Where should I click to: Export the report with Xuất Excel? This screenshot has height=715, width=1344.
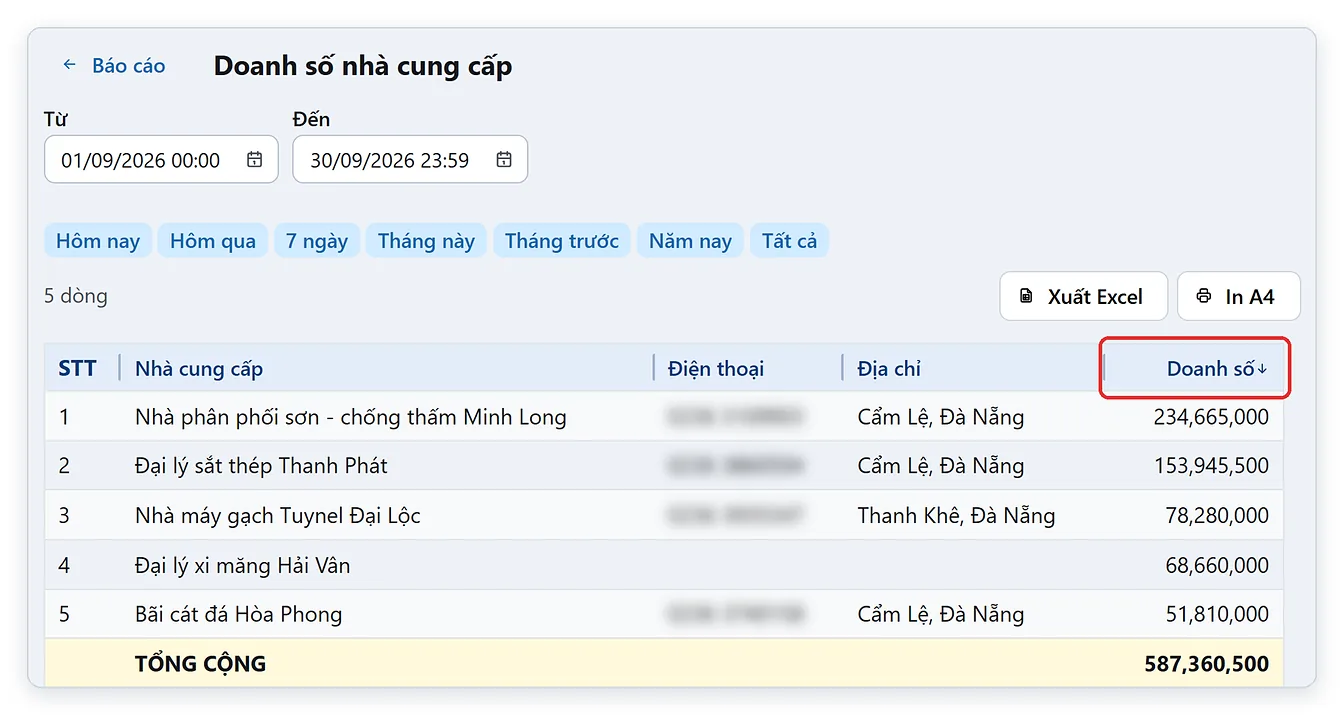(x=1084, y=296)
